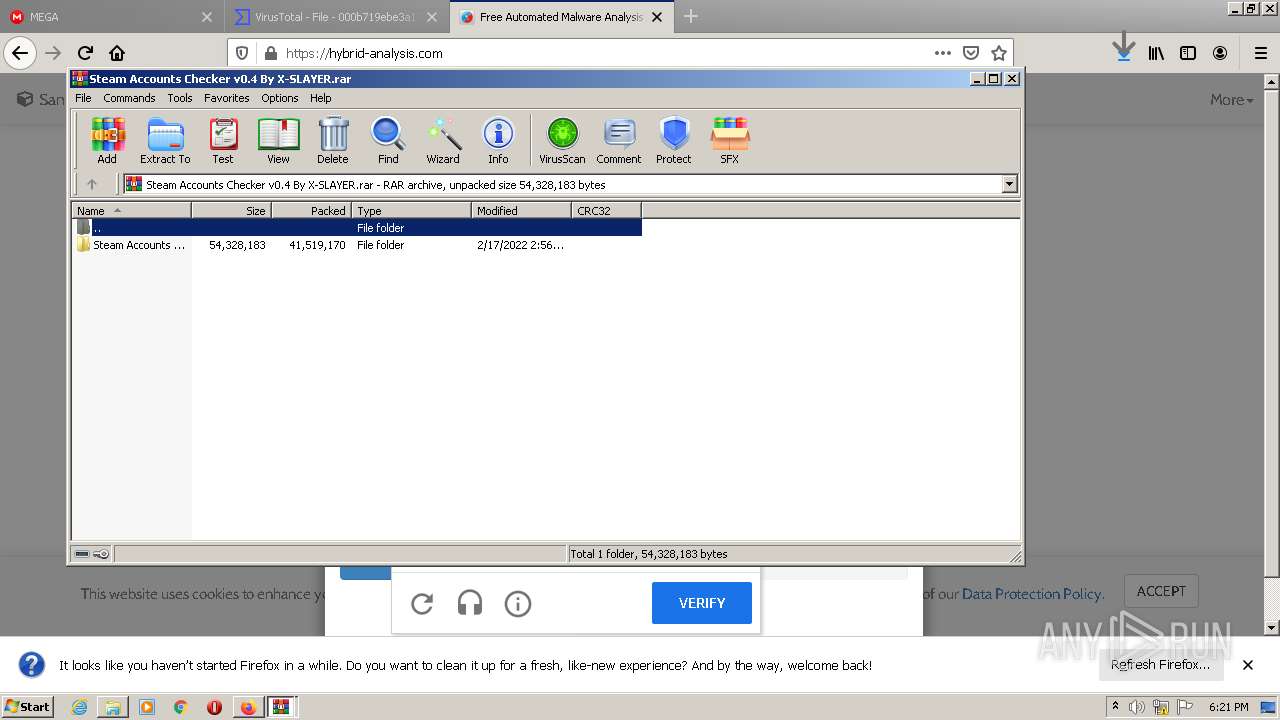Open the Find magnifier tool

[x=388, y=141]
